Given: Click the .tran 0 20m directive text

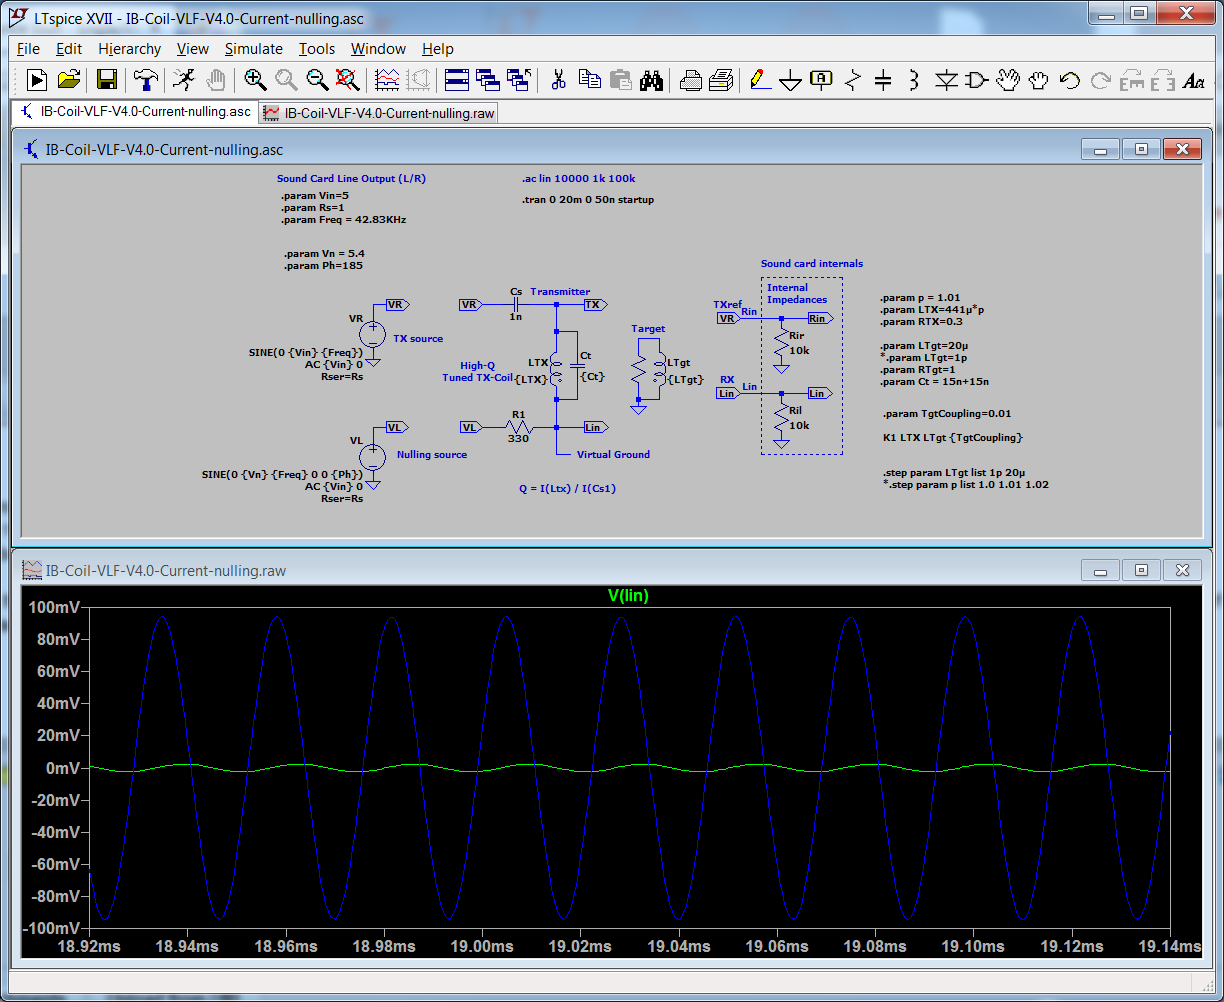Looking at the screenshot, I should coord(588,200).
